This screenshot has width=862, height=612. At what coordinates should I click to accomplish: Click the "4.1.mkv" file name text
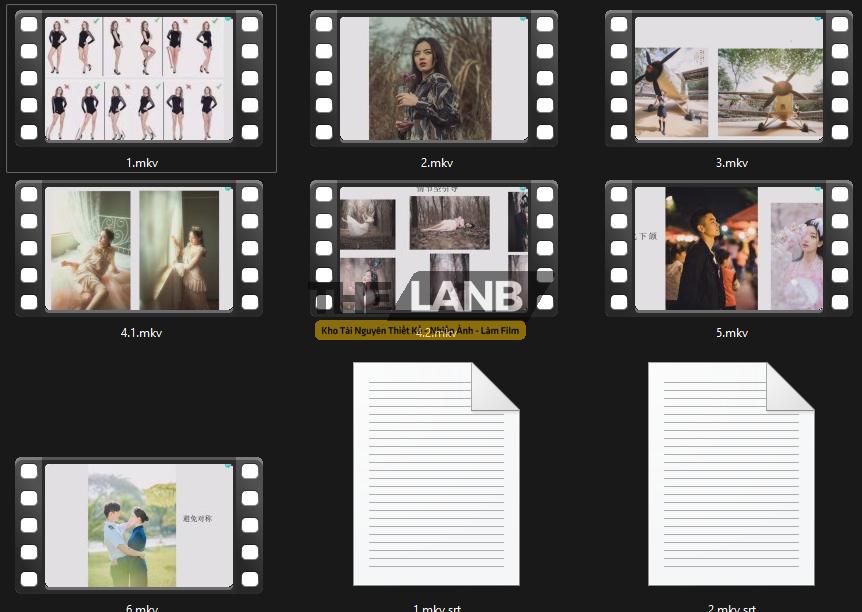pyautogui.click(x=140, y=333)
